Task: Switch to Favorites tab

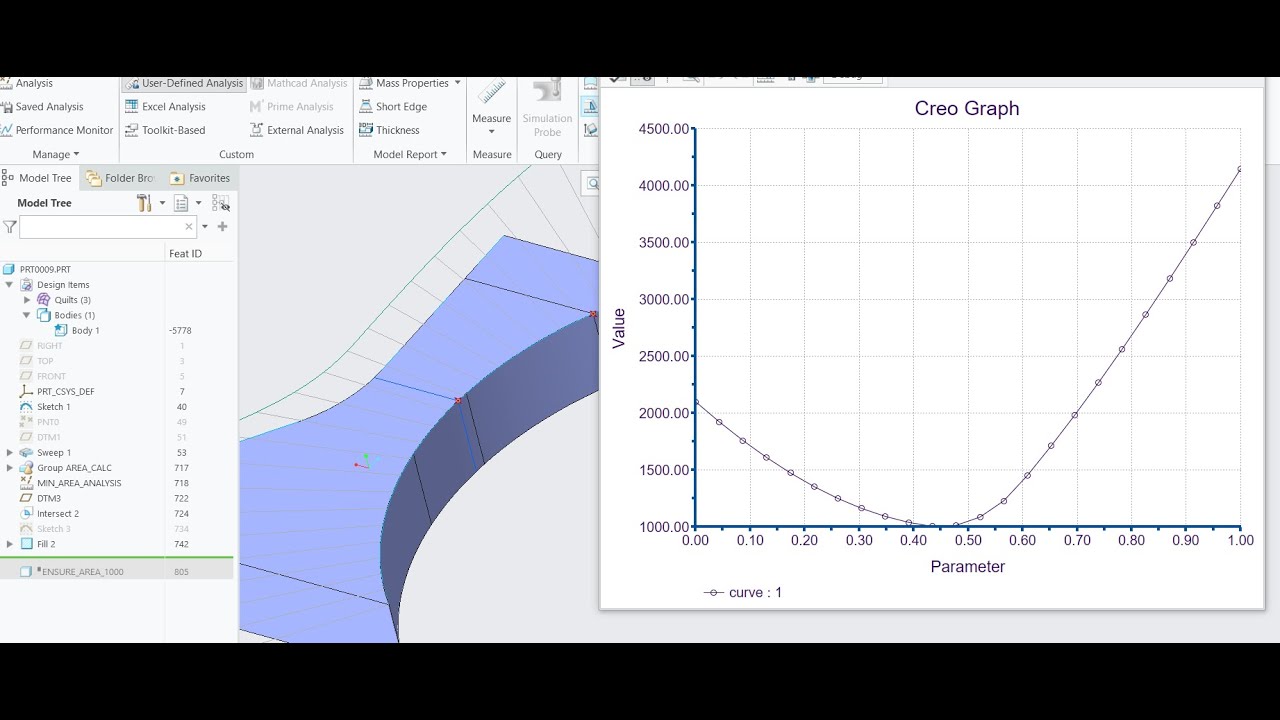Action: point(200,178)
